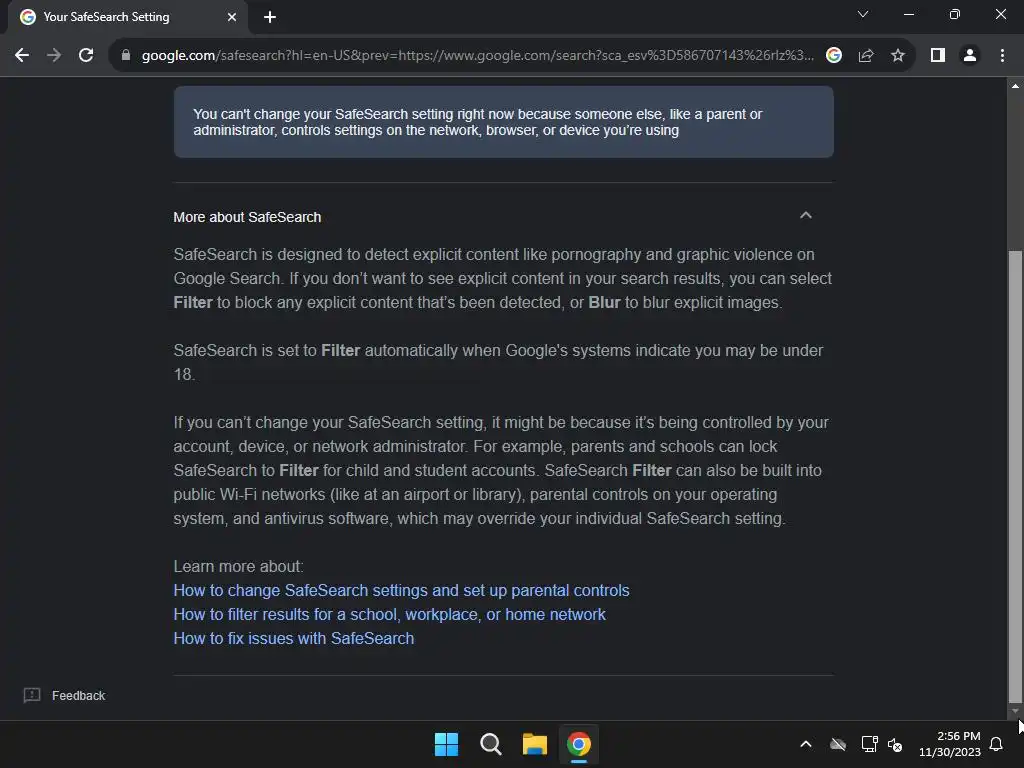Share this page using share icon

click(x=866, y=56)
